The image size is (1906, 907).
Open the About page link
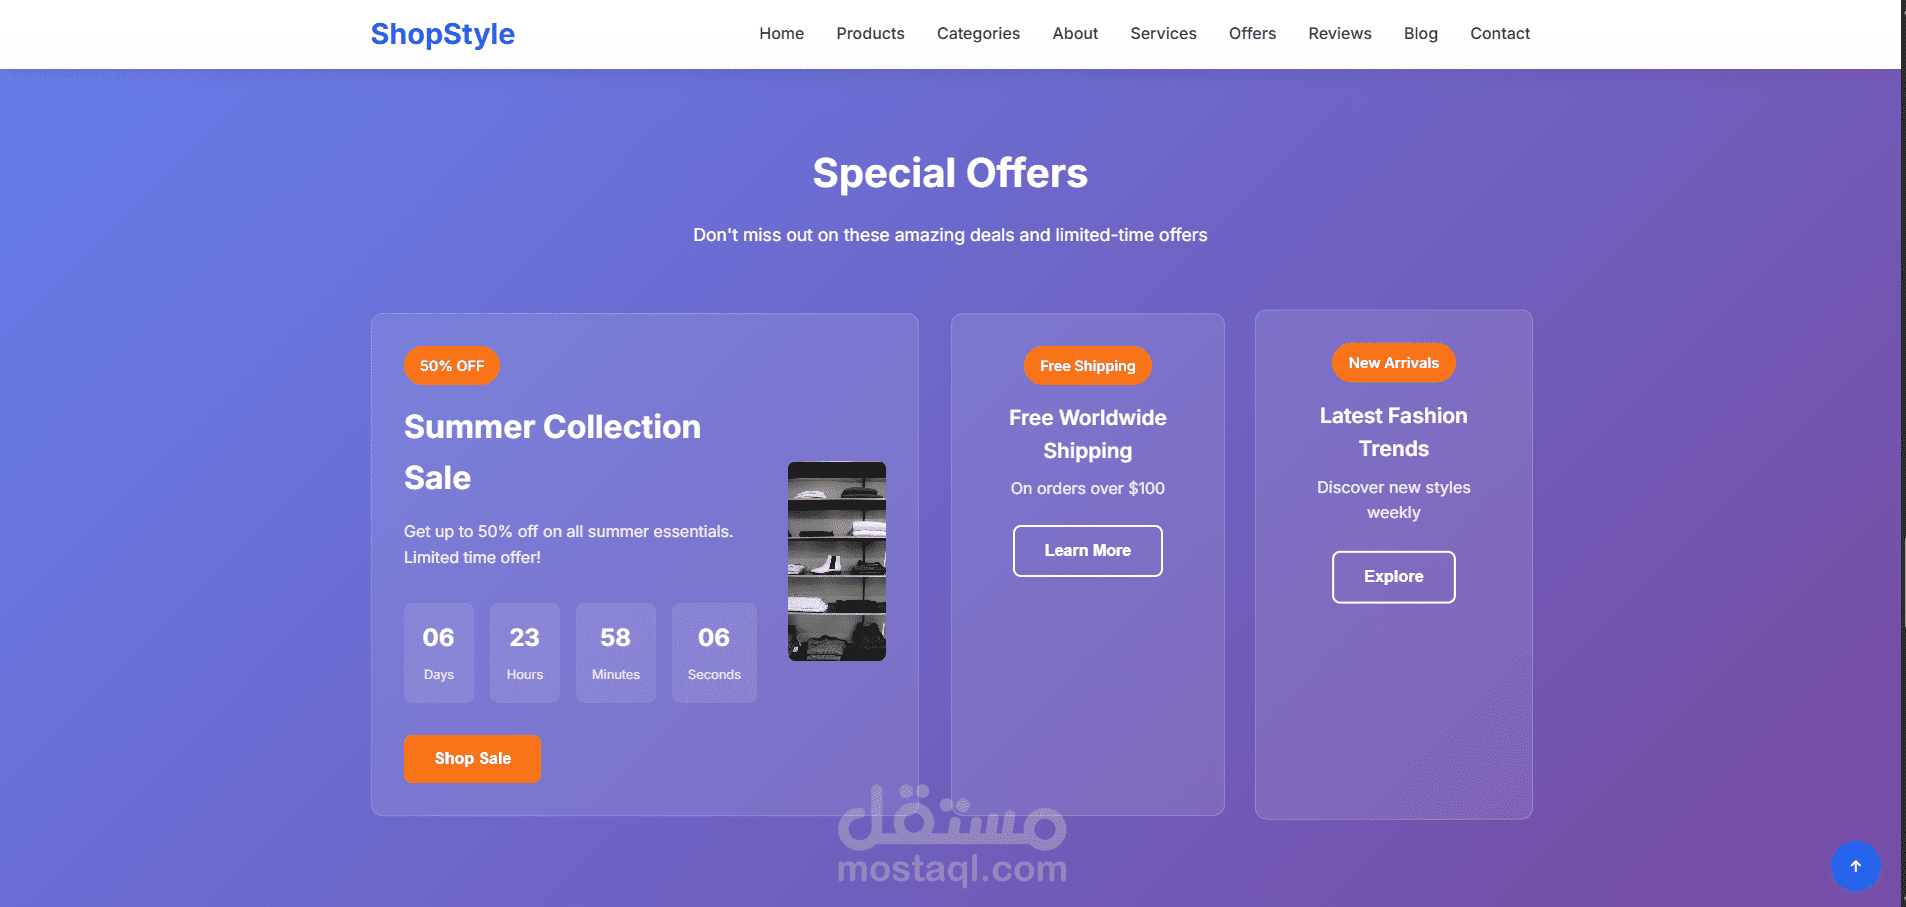click(x=1075, y=33)
